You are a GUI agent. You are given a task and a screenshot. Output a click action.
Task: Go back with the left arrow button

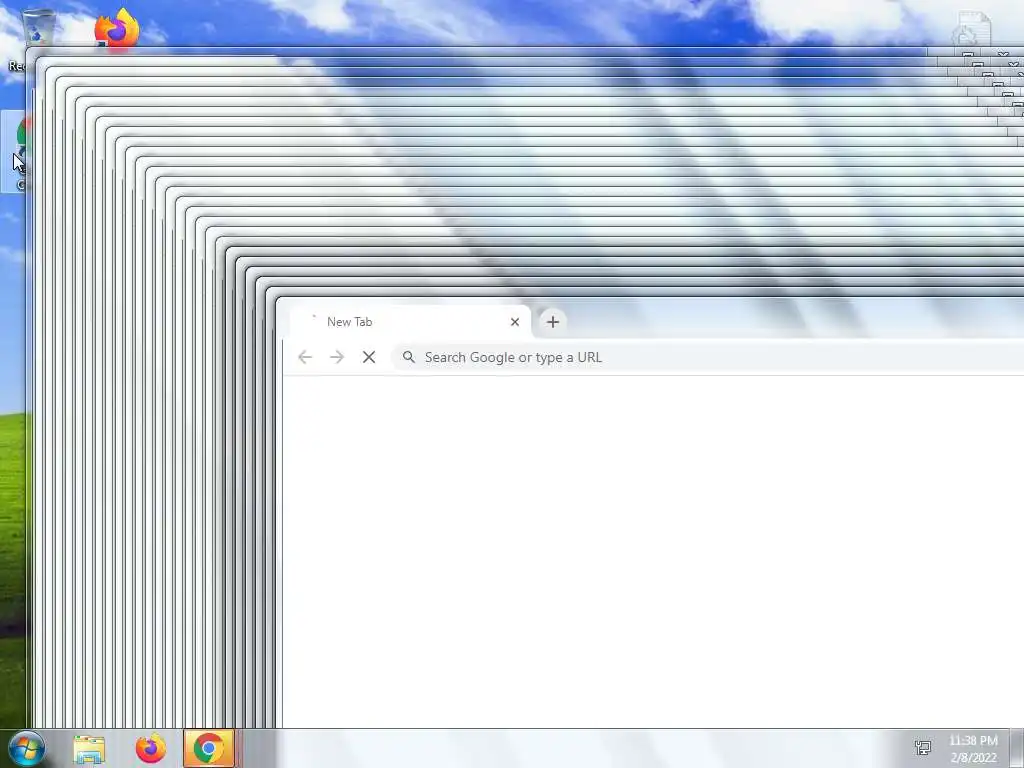point(305,357)
